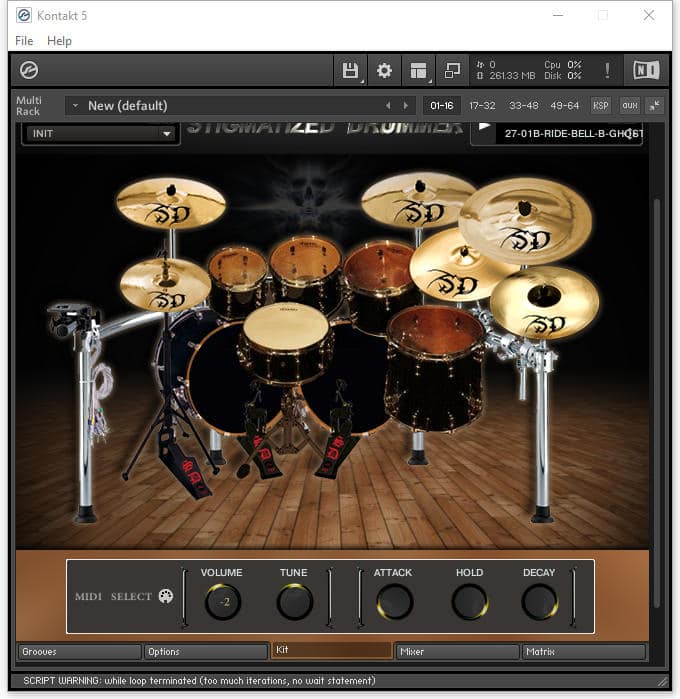Click the hi-hat foot pedal

[185, 466]
